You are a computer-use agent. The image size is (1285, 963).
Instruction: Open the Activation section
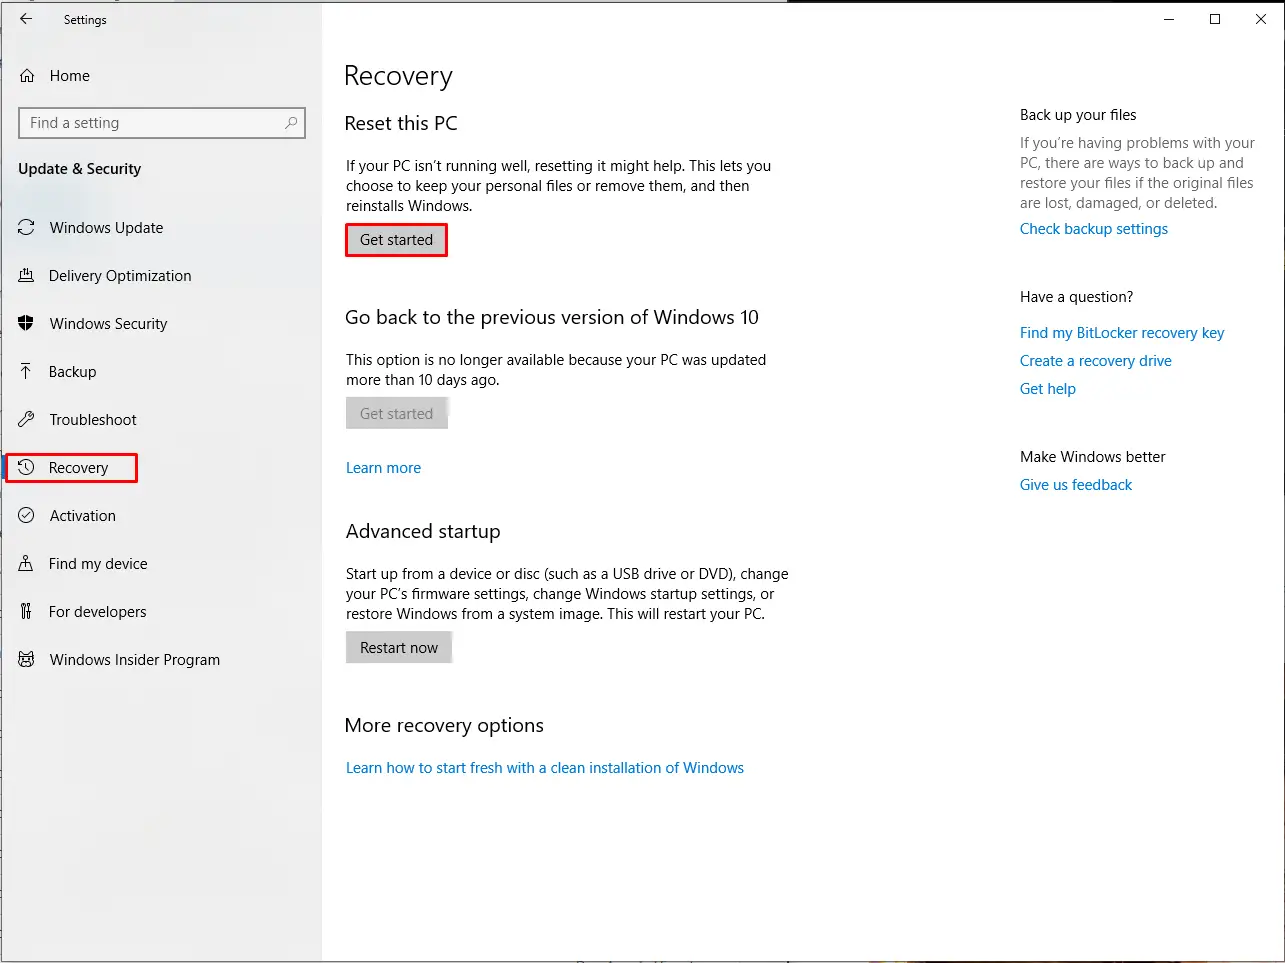click(82, 515)
